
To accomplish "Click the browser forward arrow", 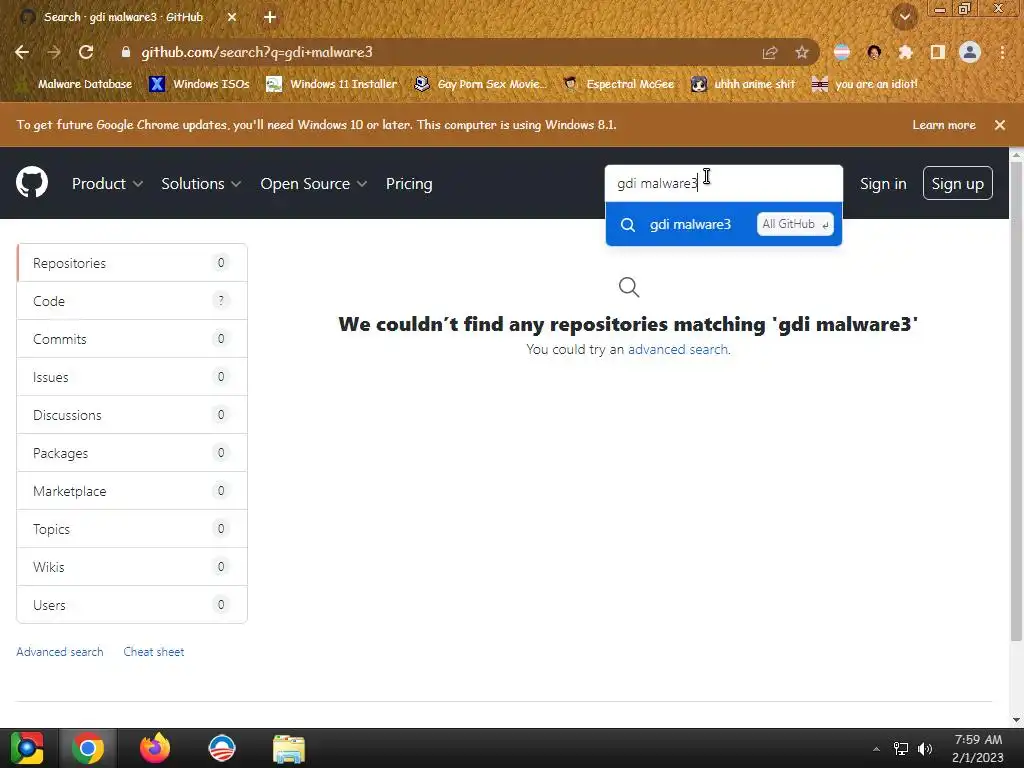I will [x=54, y=52].
